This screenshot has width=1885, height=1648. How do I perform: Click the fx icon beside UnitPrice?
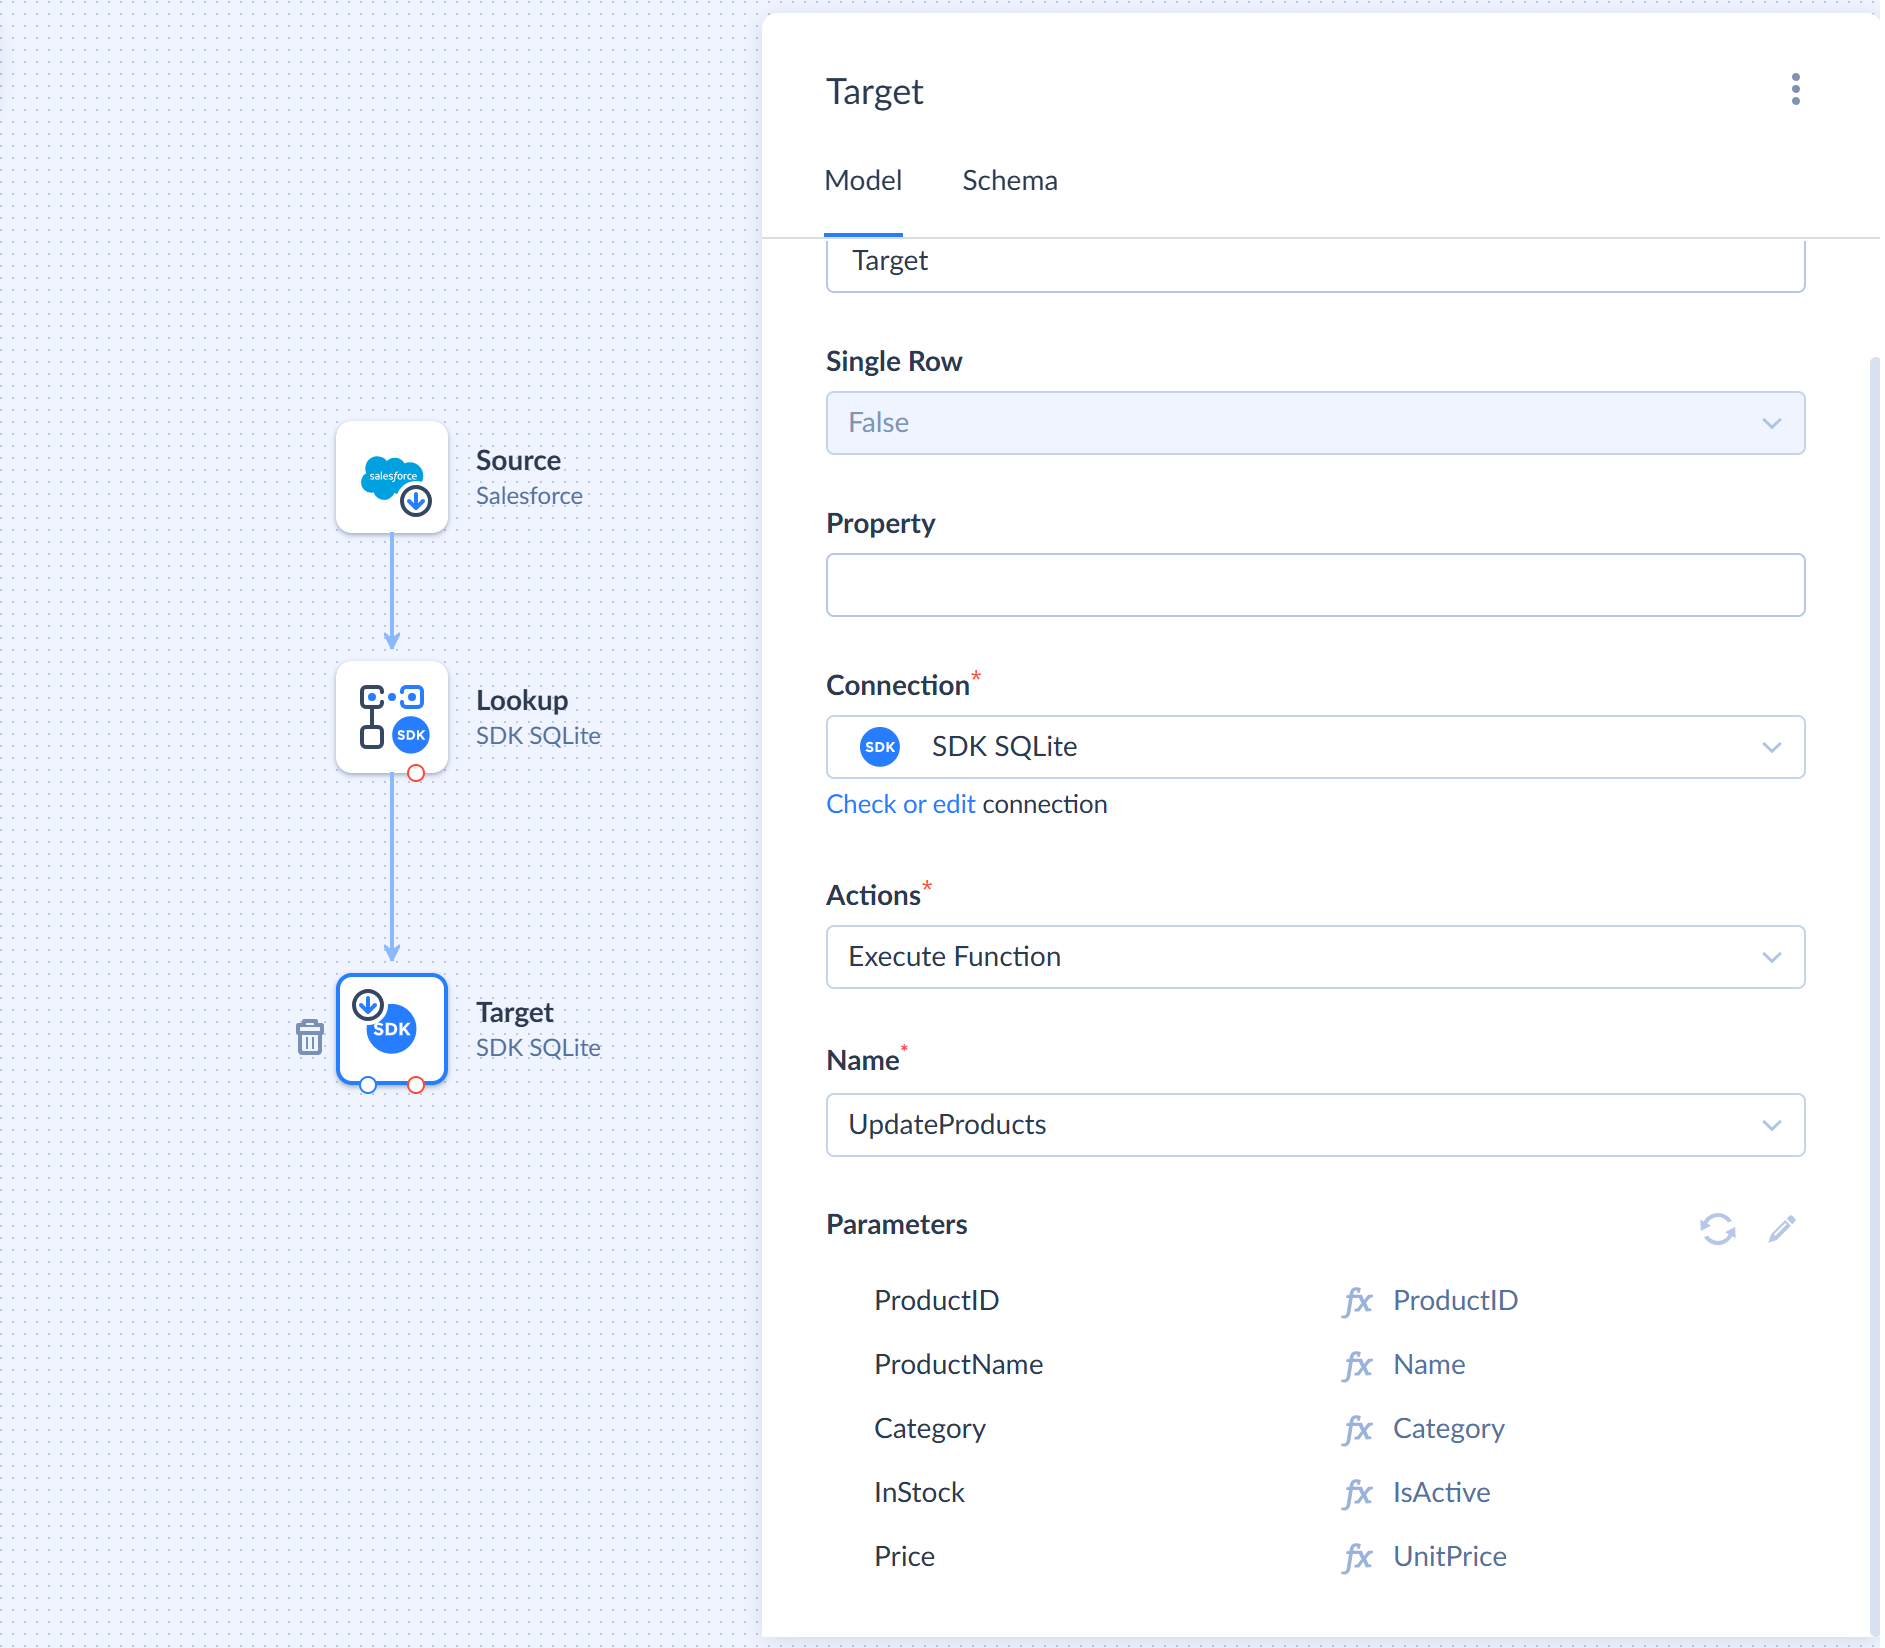coord(1357,1557)
